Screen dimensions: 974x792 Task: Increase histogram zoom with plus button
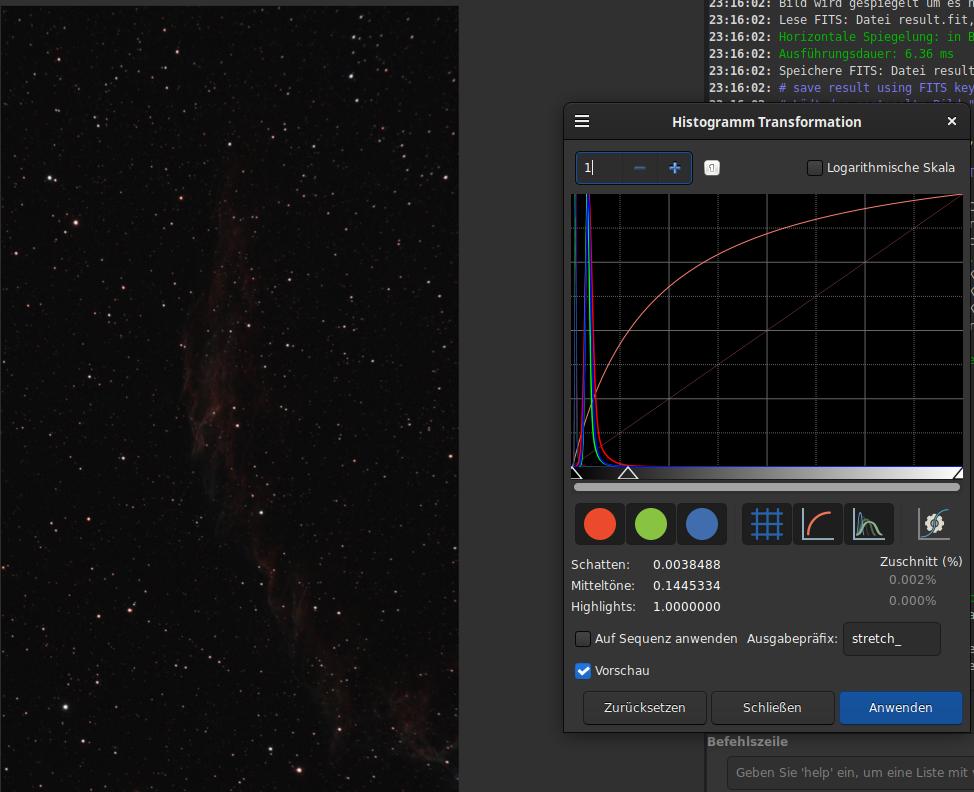pos(675,168)
